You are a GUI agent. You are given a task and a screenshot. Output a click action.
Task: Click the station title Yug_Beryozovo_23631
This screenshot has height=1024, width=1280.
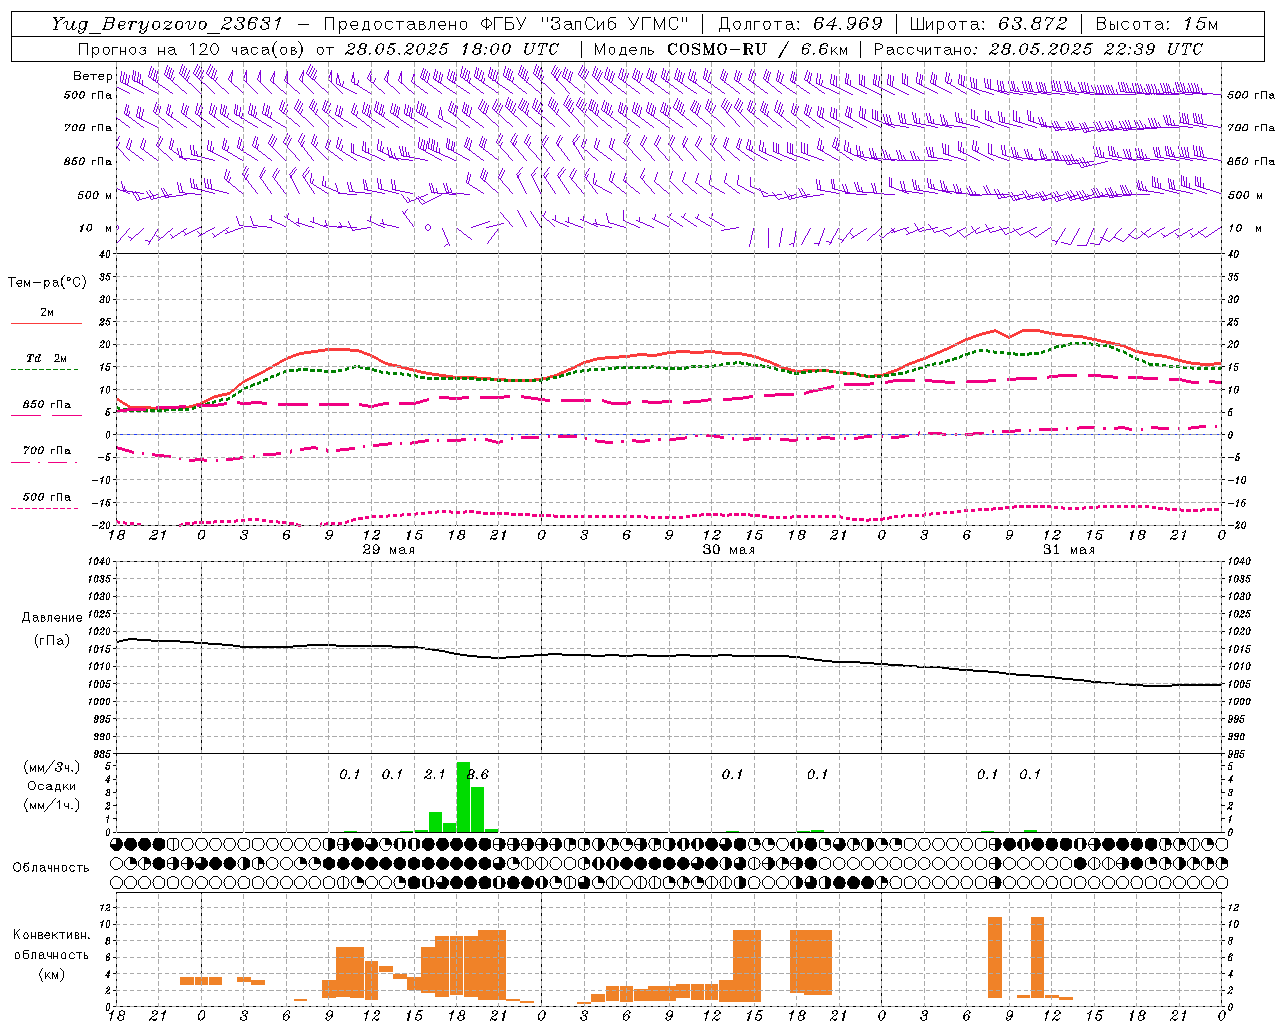[167, 24]
